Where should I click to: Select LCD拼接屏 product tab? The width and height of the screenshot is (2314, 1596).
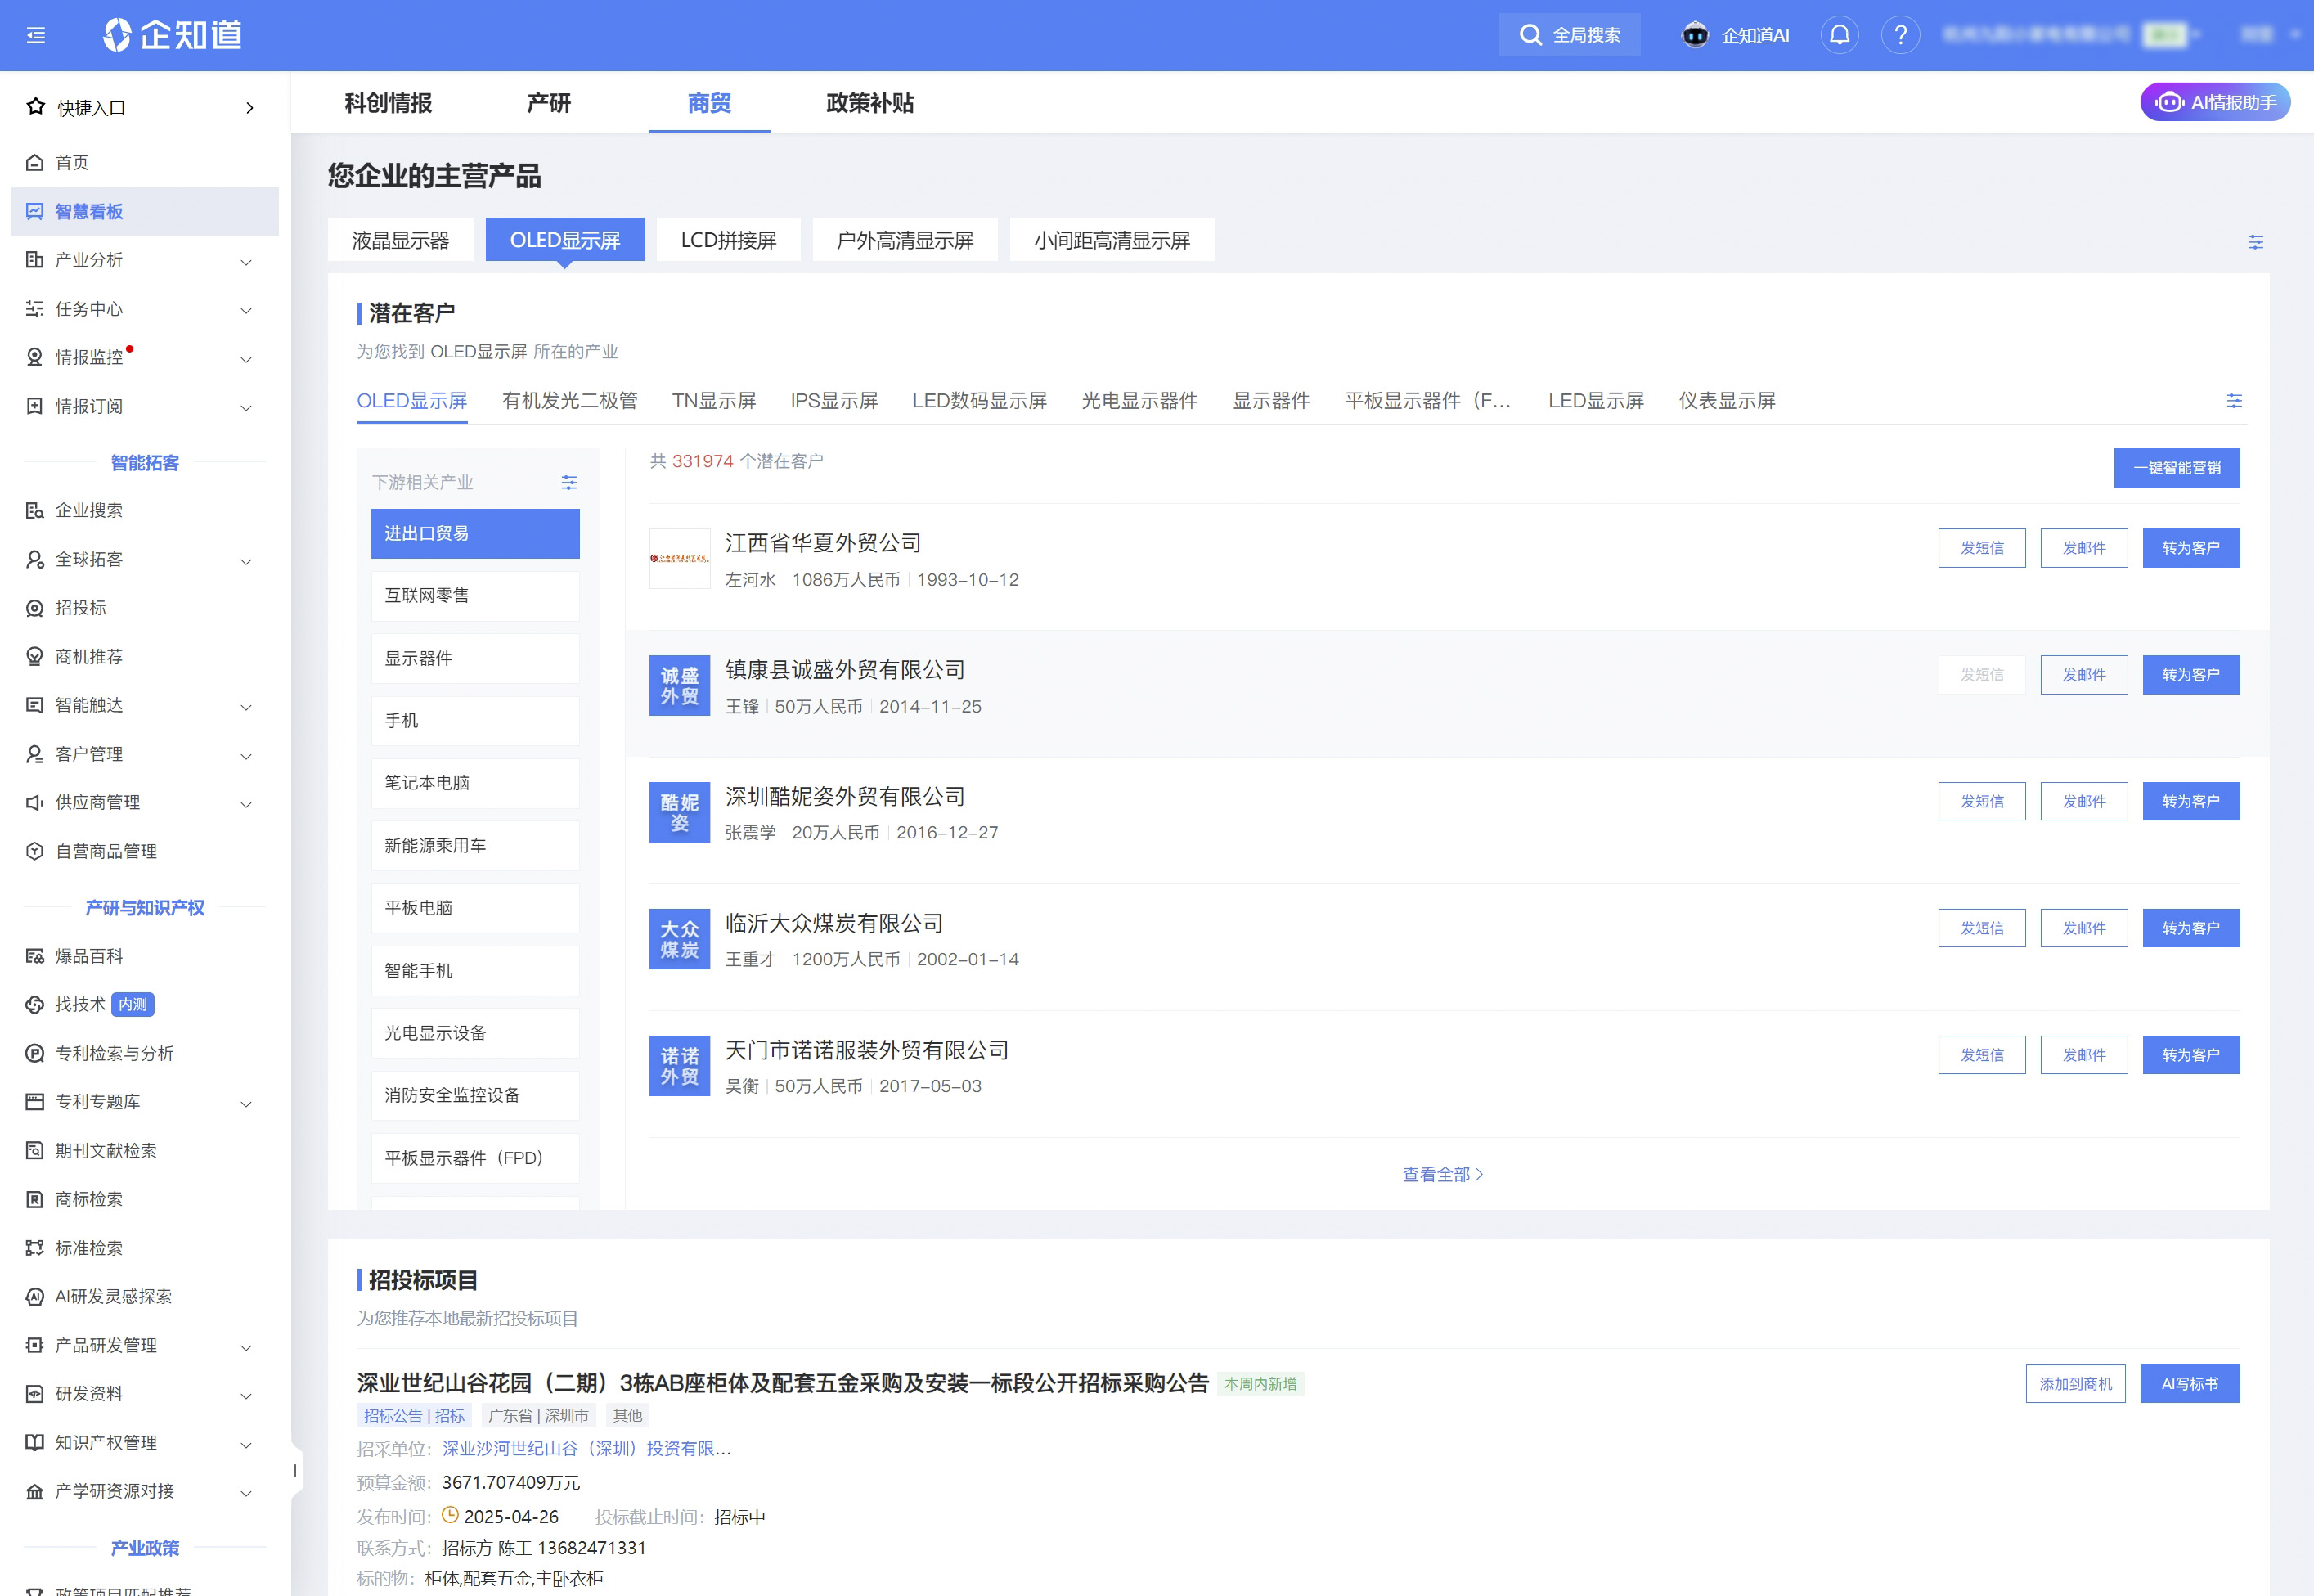[x=728, y=240]
